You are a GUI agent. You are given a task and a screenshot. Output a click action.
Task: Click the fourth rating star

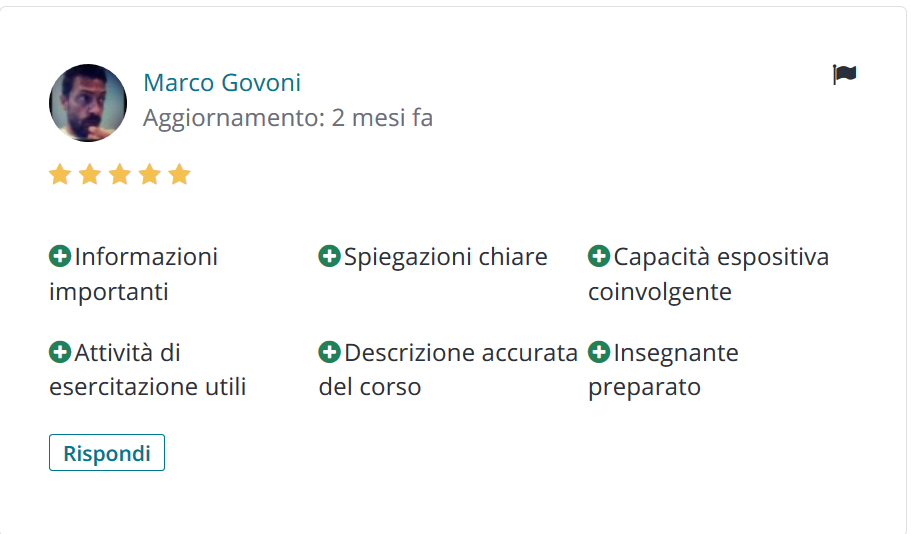click(150, 174)
